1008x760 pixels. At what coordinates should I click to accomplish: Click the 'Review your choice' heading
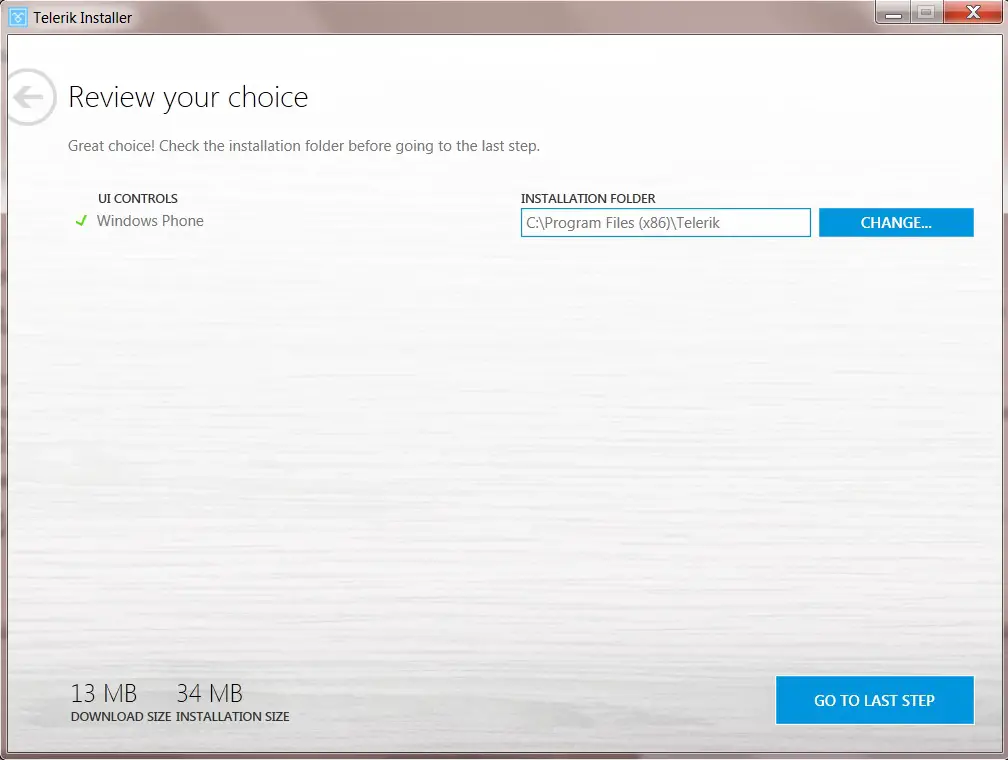coord(188,98)
